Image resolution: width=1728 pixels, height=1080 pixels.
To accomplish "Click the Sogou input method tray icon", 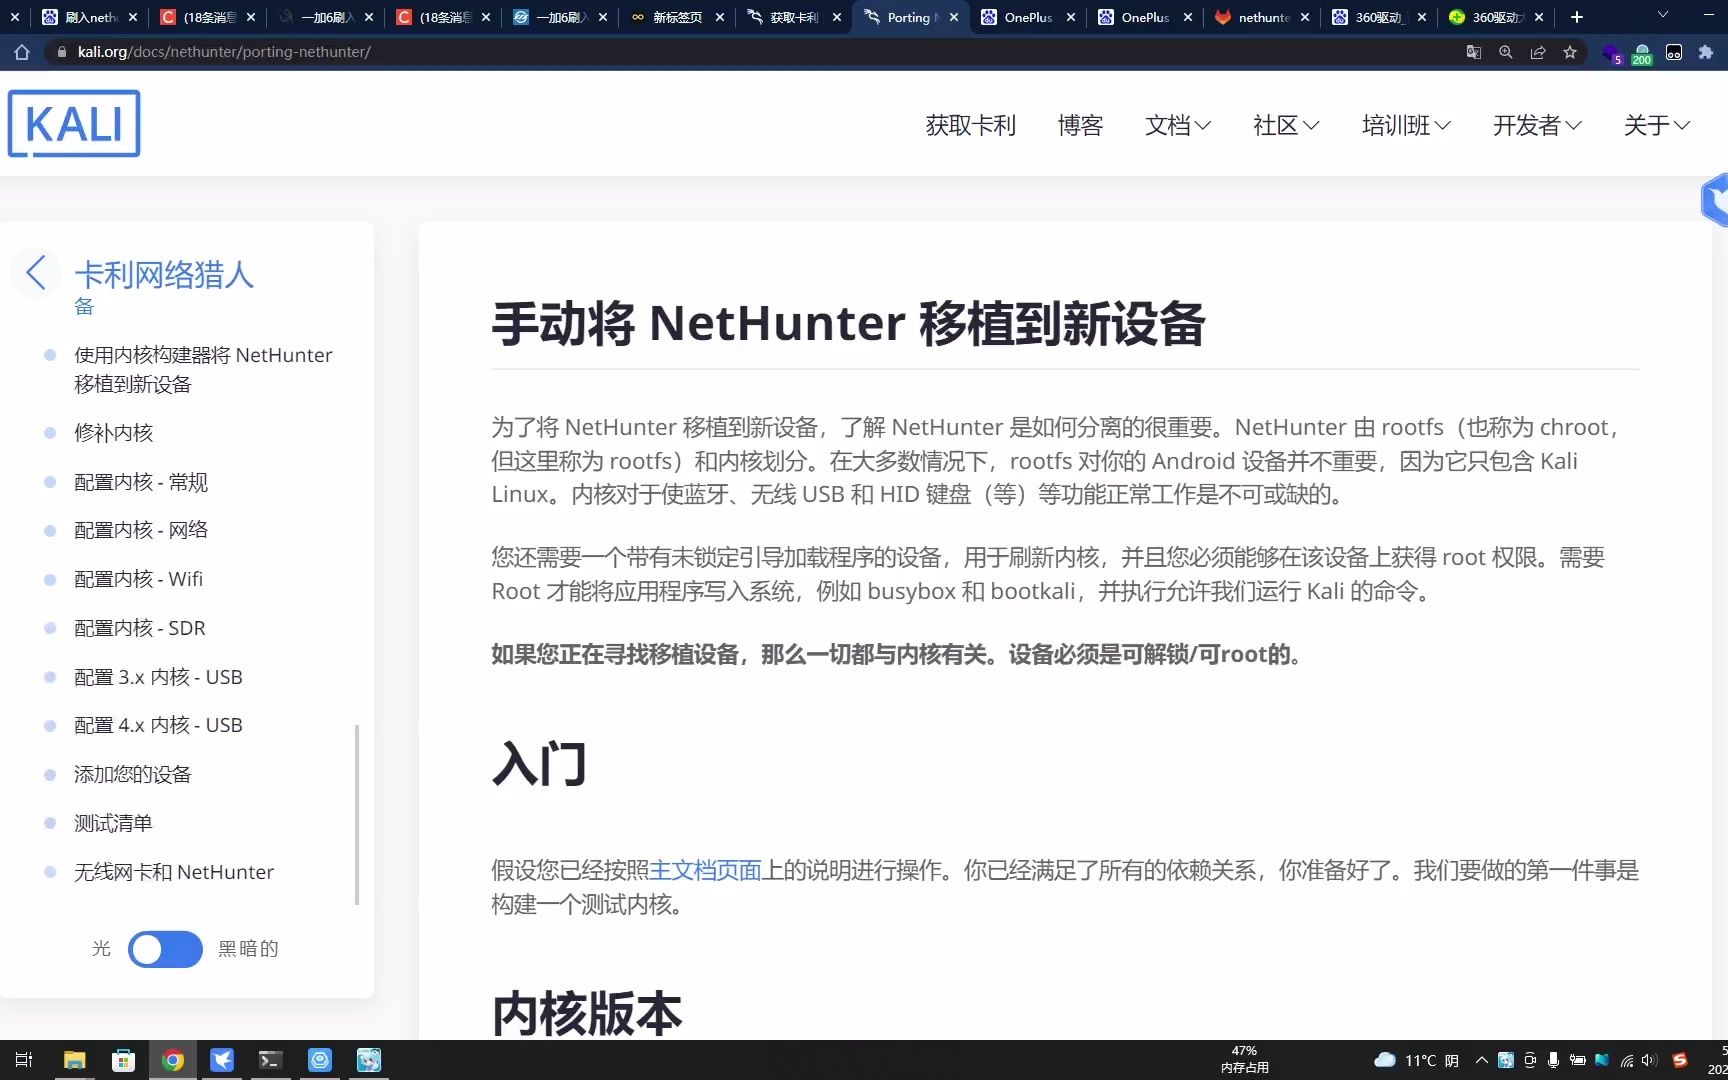I will [x=1680, y=1060].
